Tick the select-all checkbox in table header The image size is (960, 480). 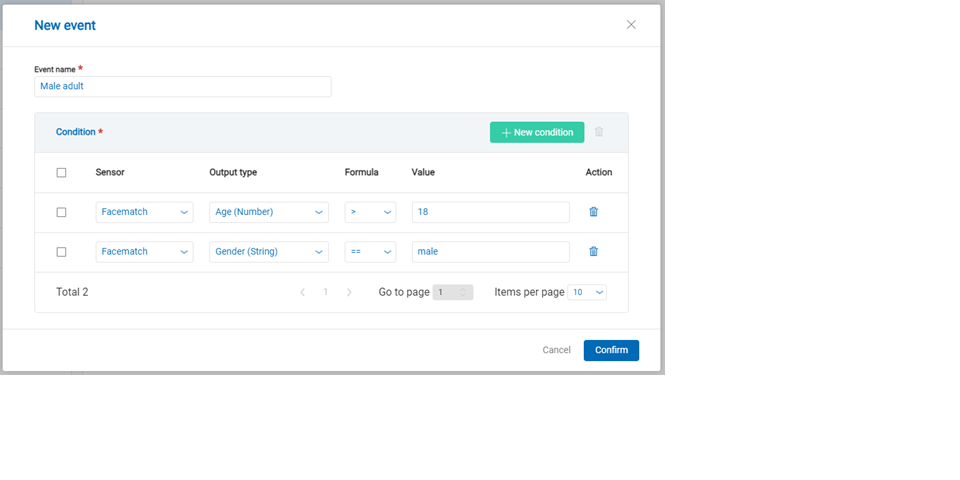pyautogui.click(x=61, y=172)
